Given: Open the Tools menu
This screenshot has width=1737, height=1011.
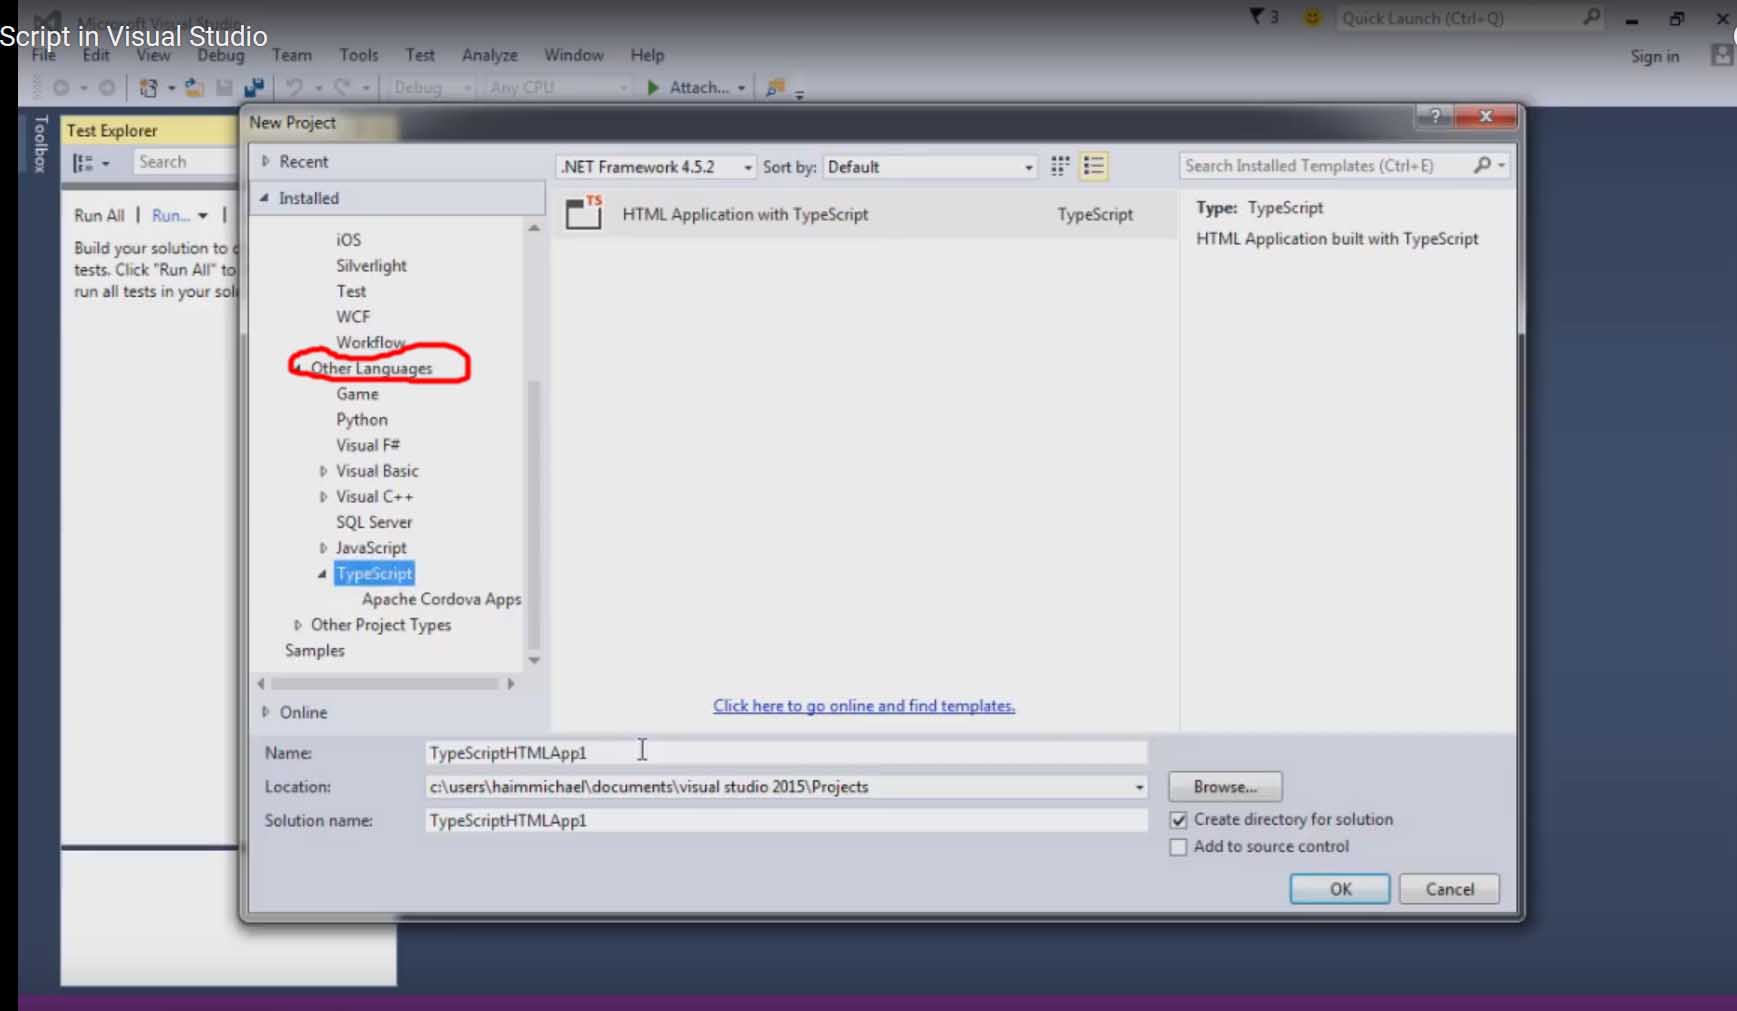Looking at the screenshot, I should pos(358,55).
